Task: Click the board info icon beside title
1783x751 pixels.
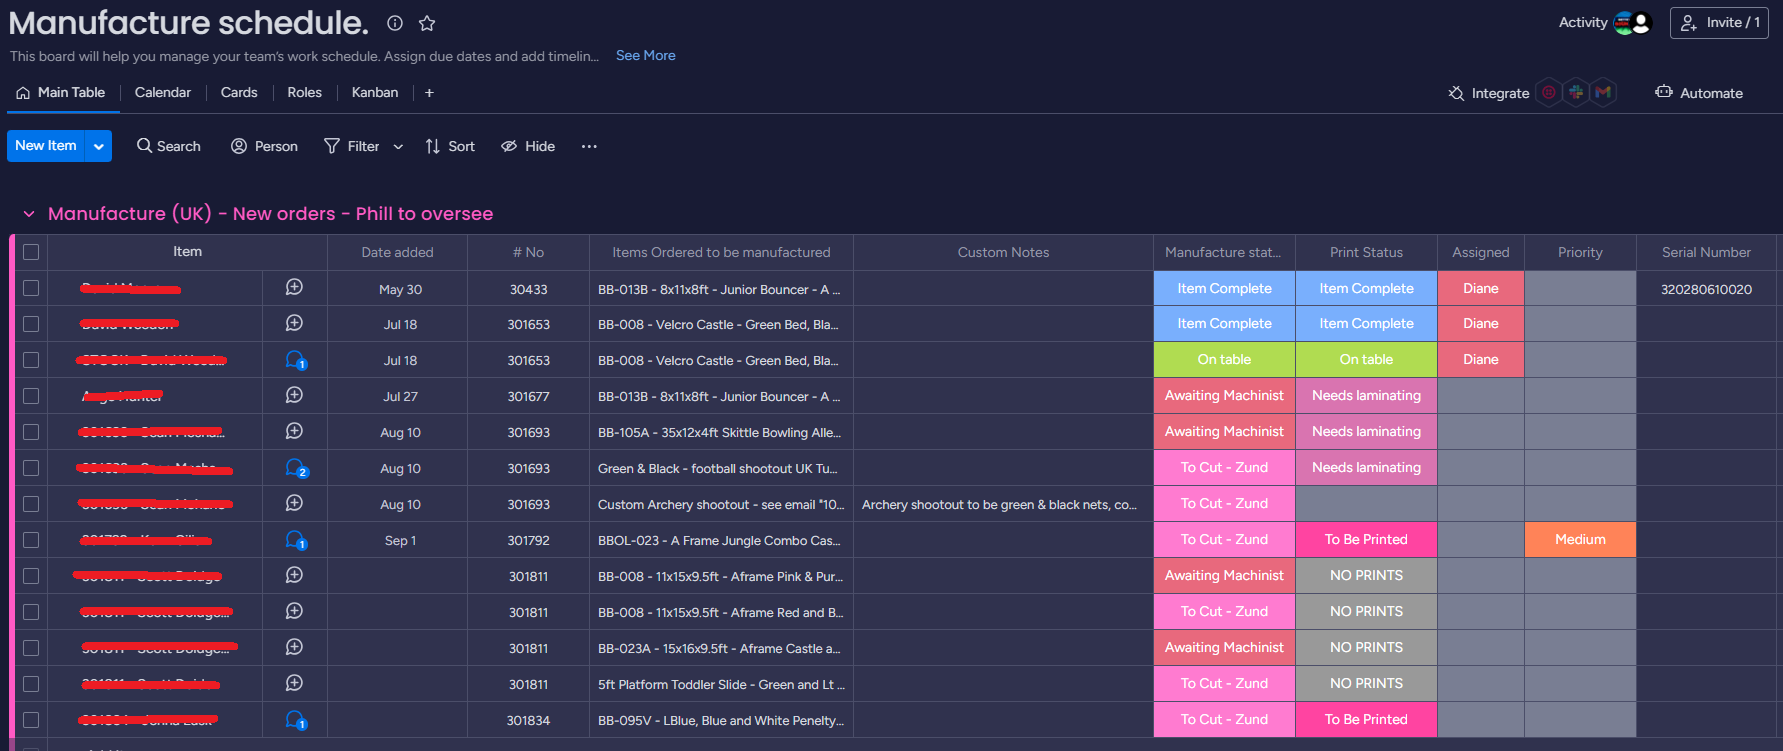Action: [x=395, y=23]
